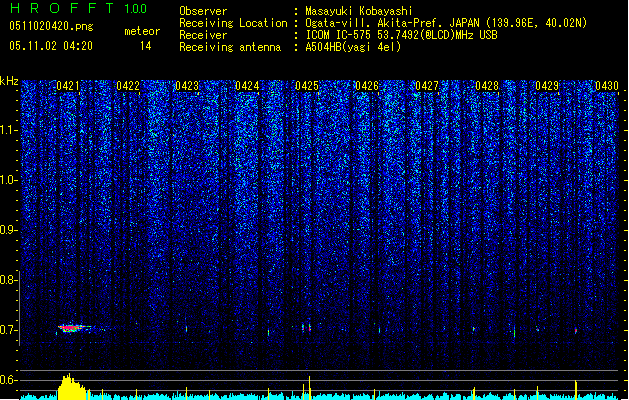Screen dimensions: 629x400
Task: Click the "meteor" count label
Action: click(x=142, y=31)
